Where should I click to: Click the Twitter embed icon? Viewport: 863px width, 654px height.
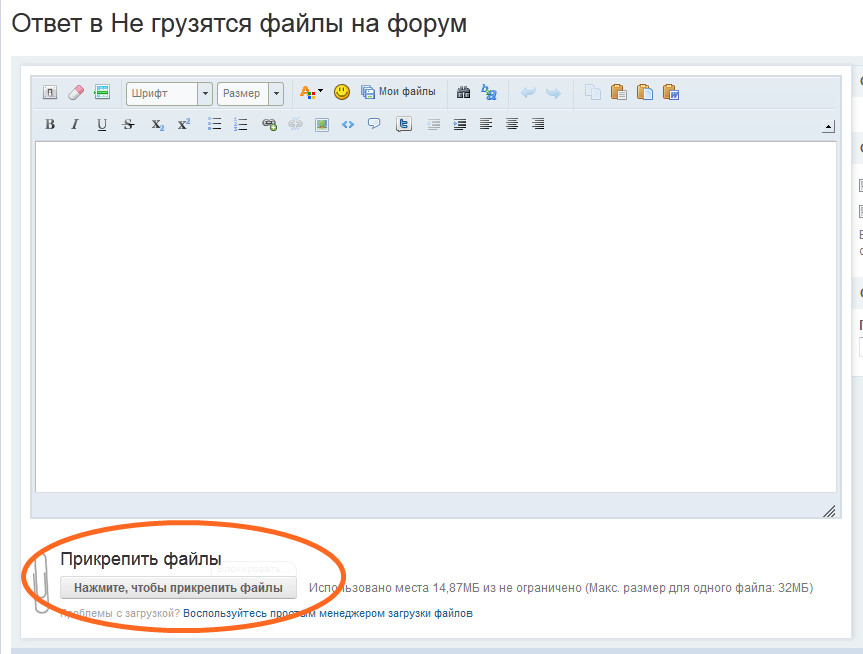(404, 124)
